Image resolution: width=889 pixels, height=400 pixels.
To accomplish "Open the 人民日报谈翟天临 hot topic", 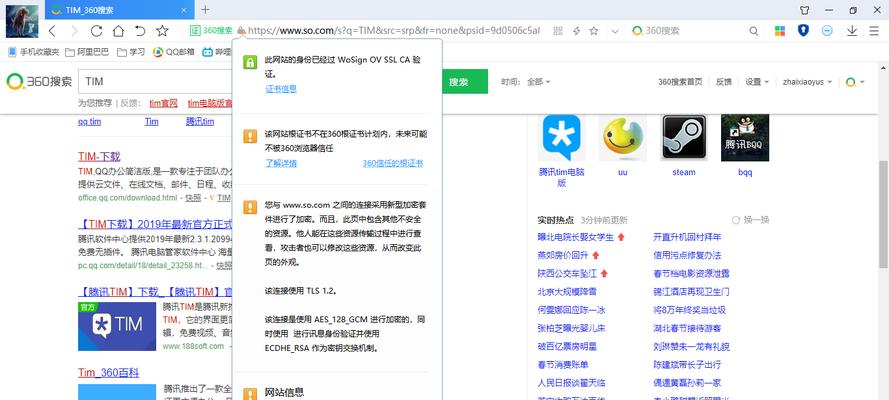I will point(572,383).
